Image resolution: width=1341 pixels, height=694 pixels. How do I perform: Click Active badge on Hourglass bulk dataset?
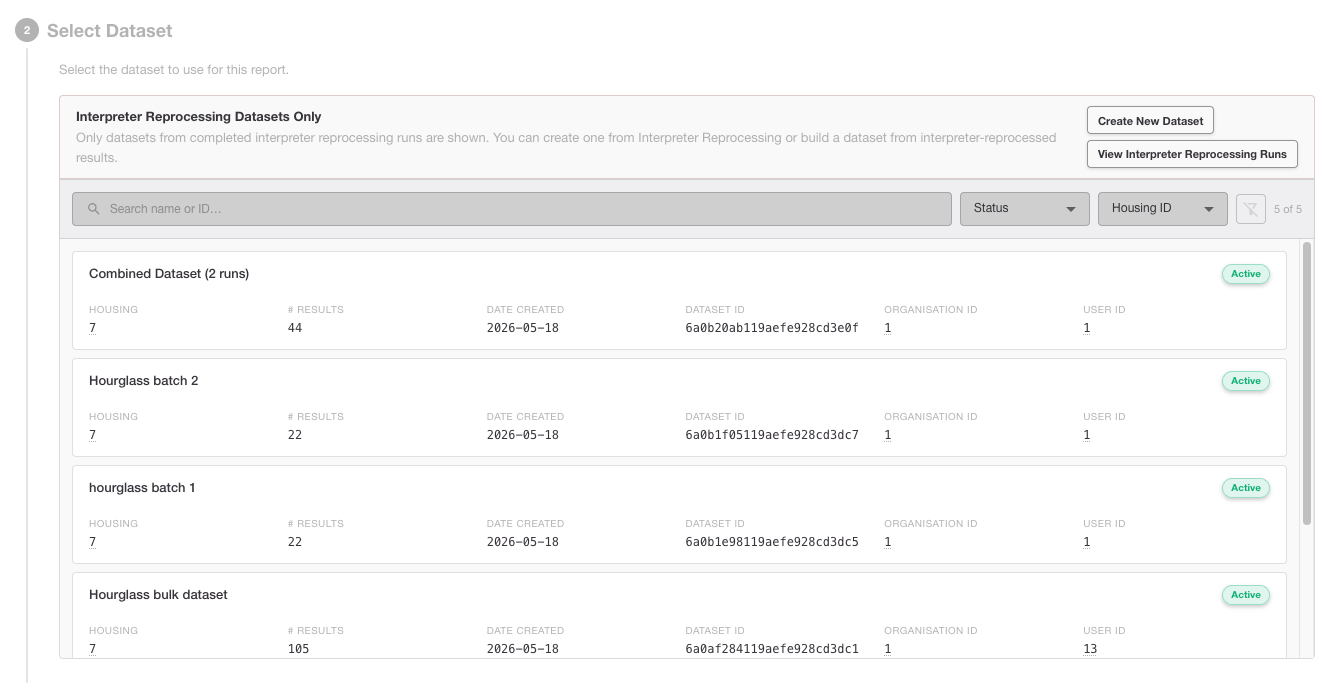[1246, 595]
